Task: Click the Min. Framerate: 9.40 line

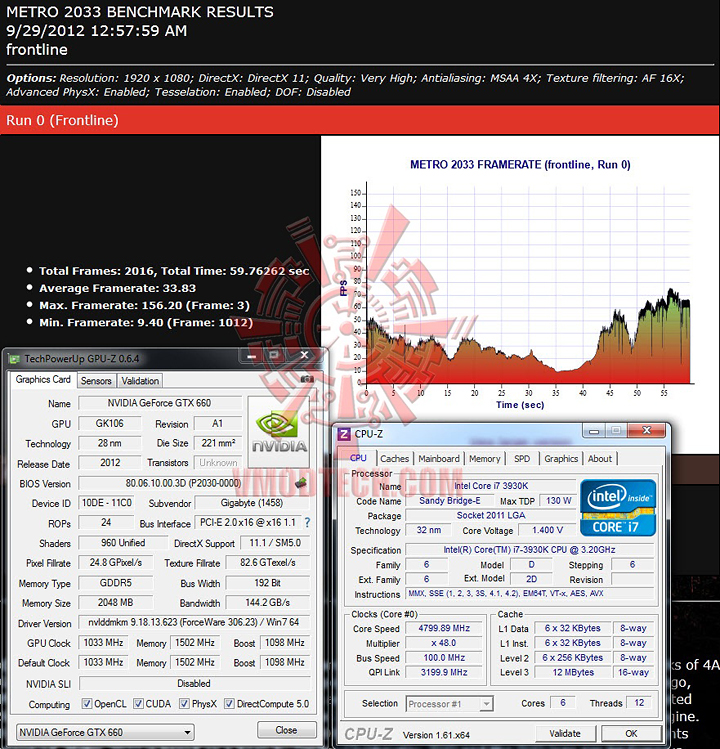Action: point(146,322)
